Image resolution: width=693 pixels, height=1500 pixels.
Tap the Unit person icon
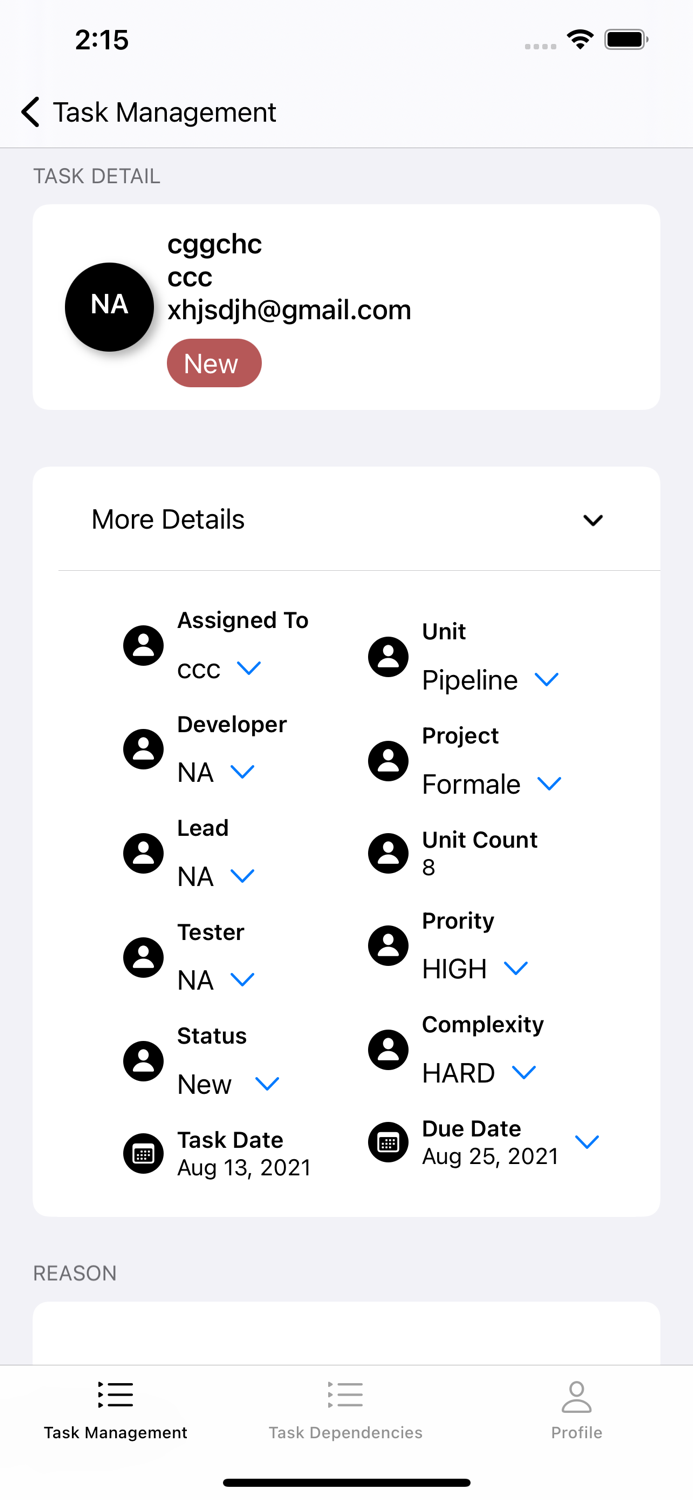tap(388, 657)
